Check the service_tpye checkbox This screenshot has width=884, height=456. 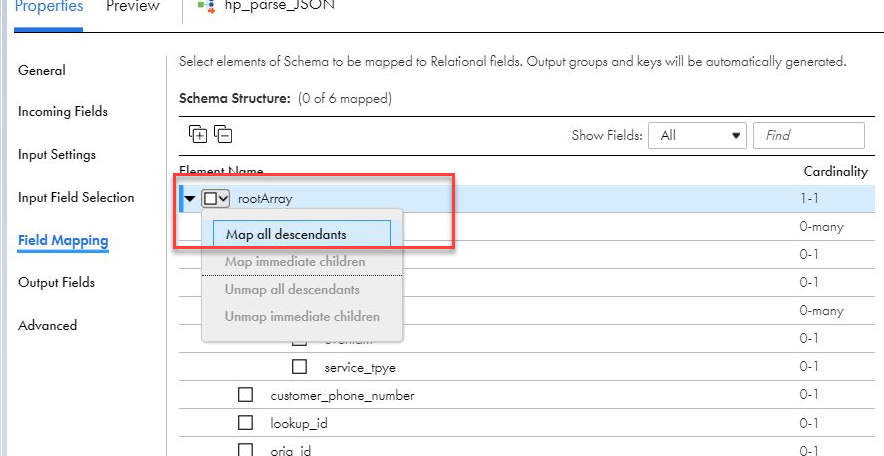point(299,367)
